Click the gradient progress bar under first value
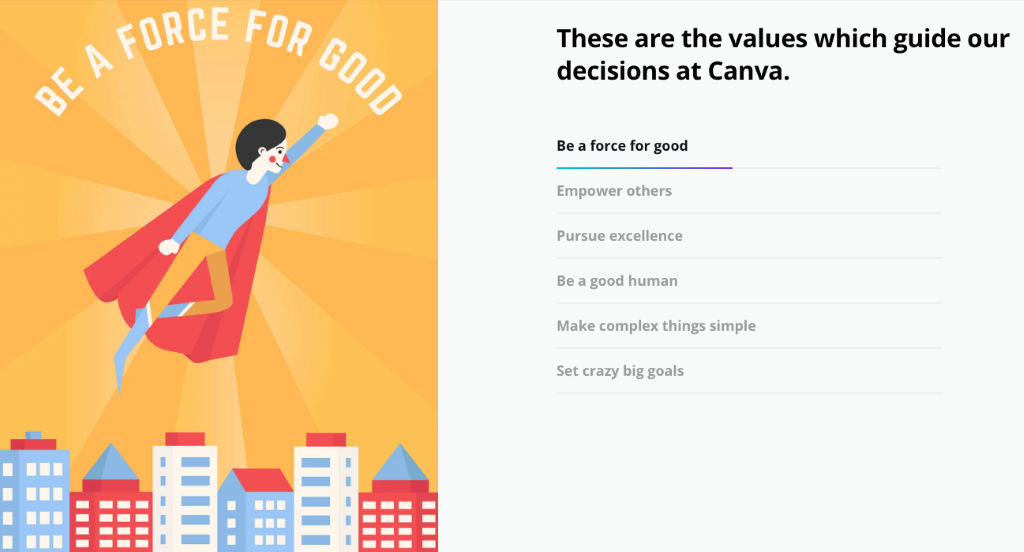 (x=644, y=168)
